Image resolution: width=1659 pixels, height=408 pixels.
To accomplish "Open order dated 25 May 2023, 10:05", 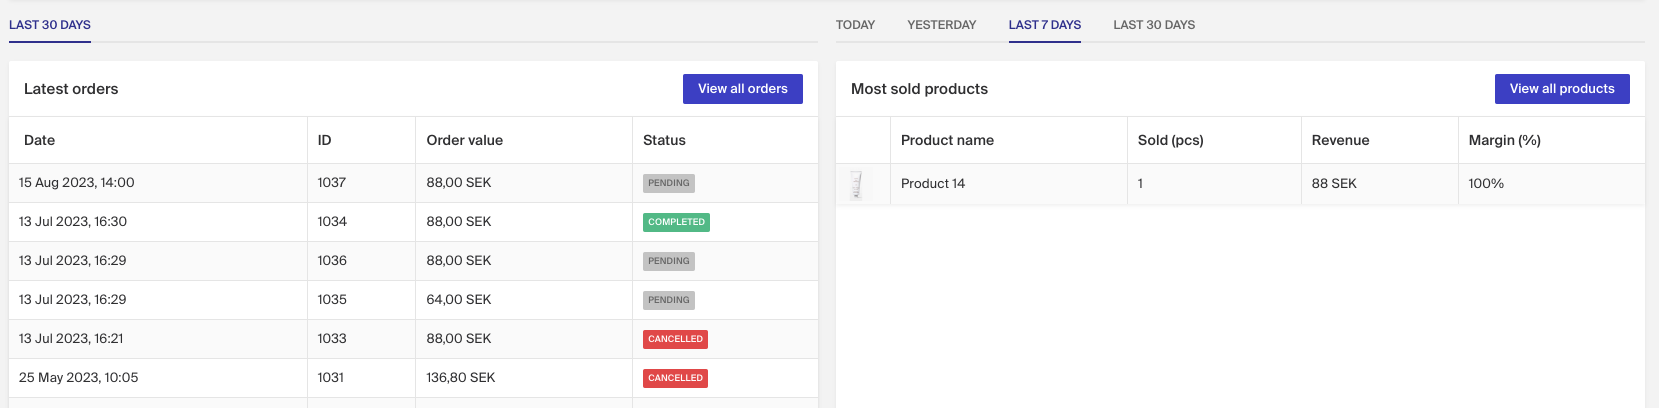I will (x=79, y=378).
